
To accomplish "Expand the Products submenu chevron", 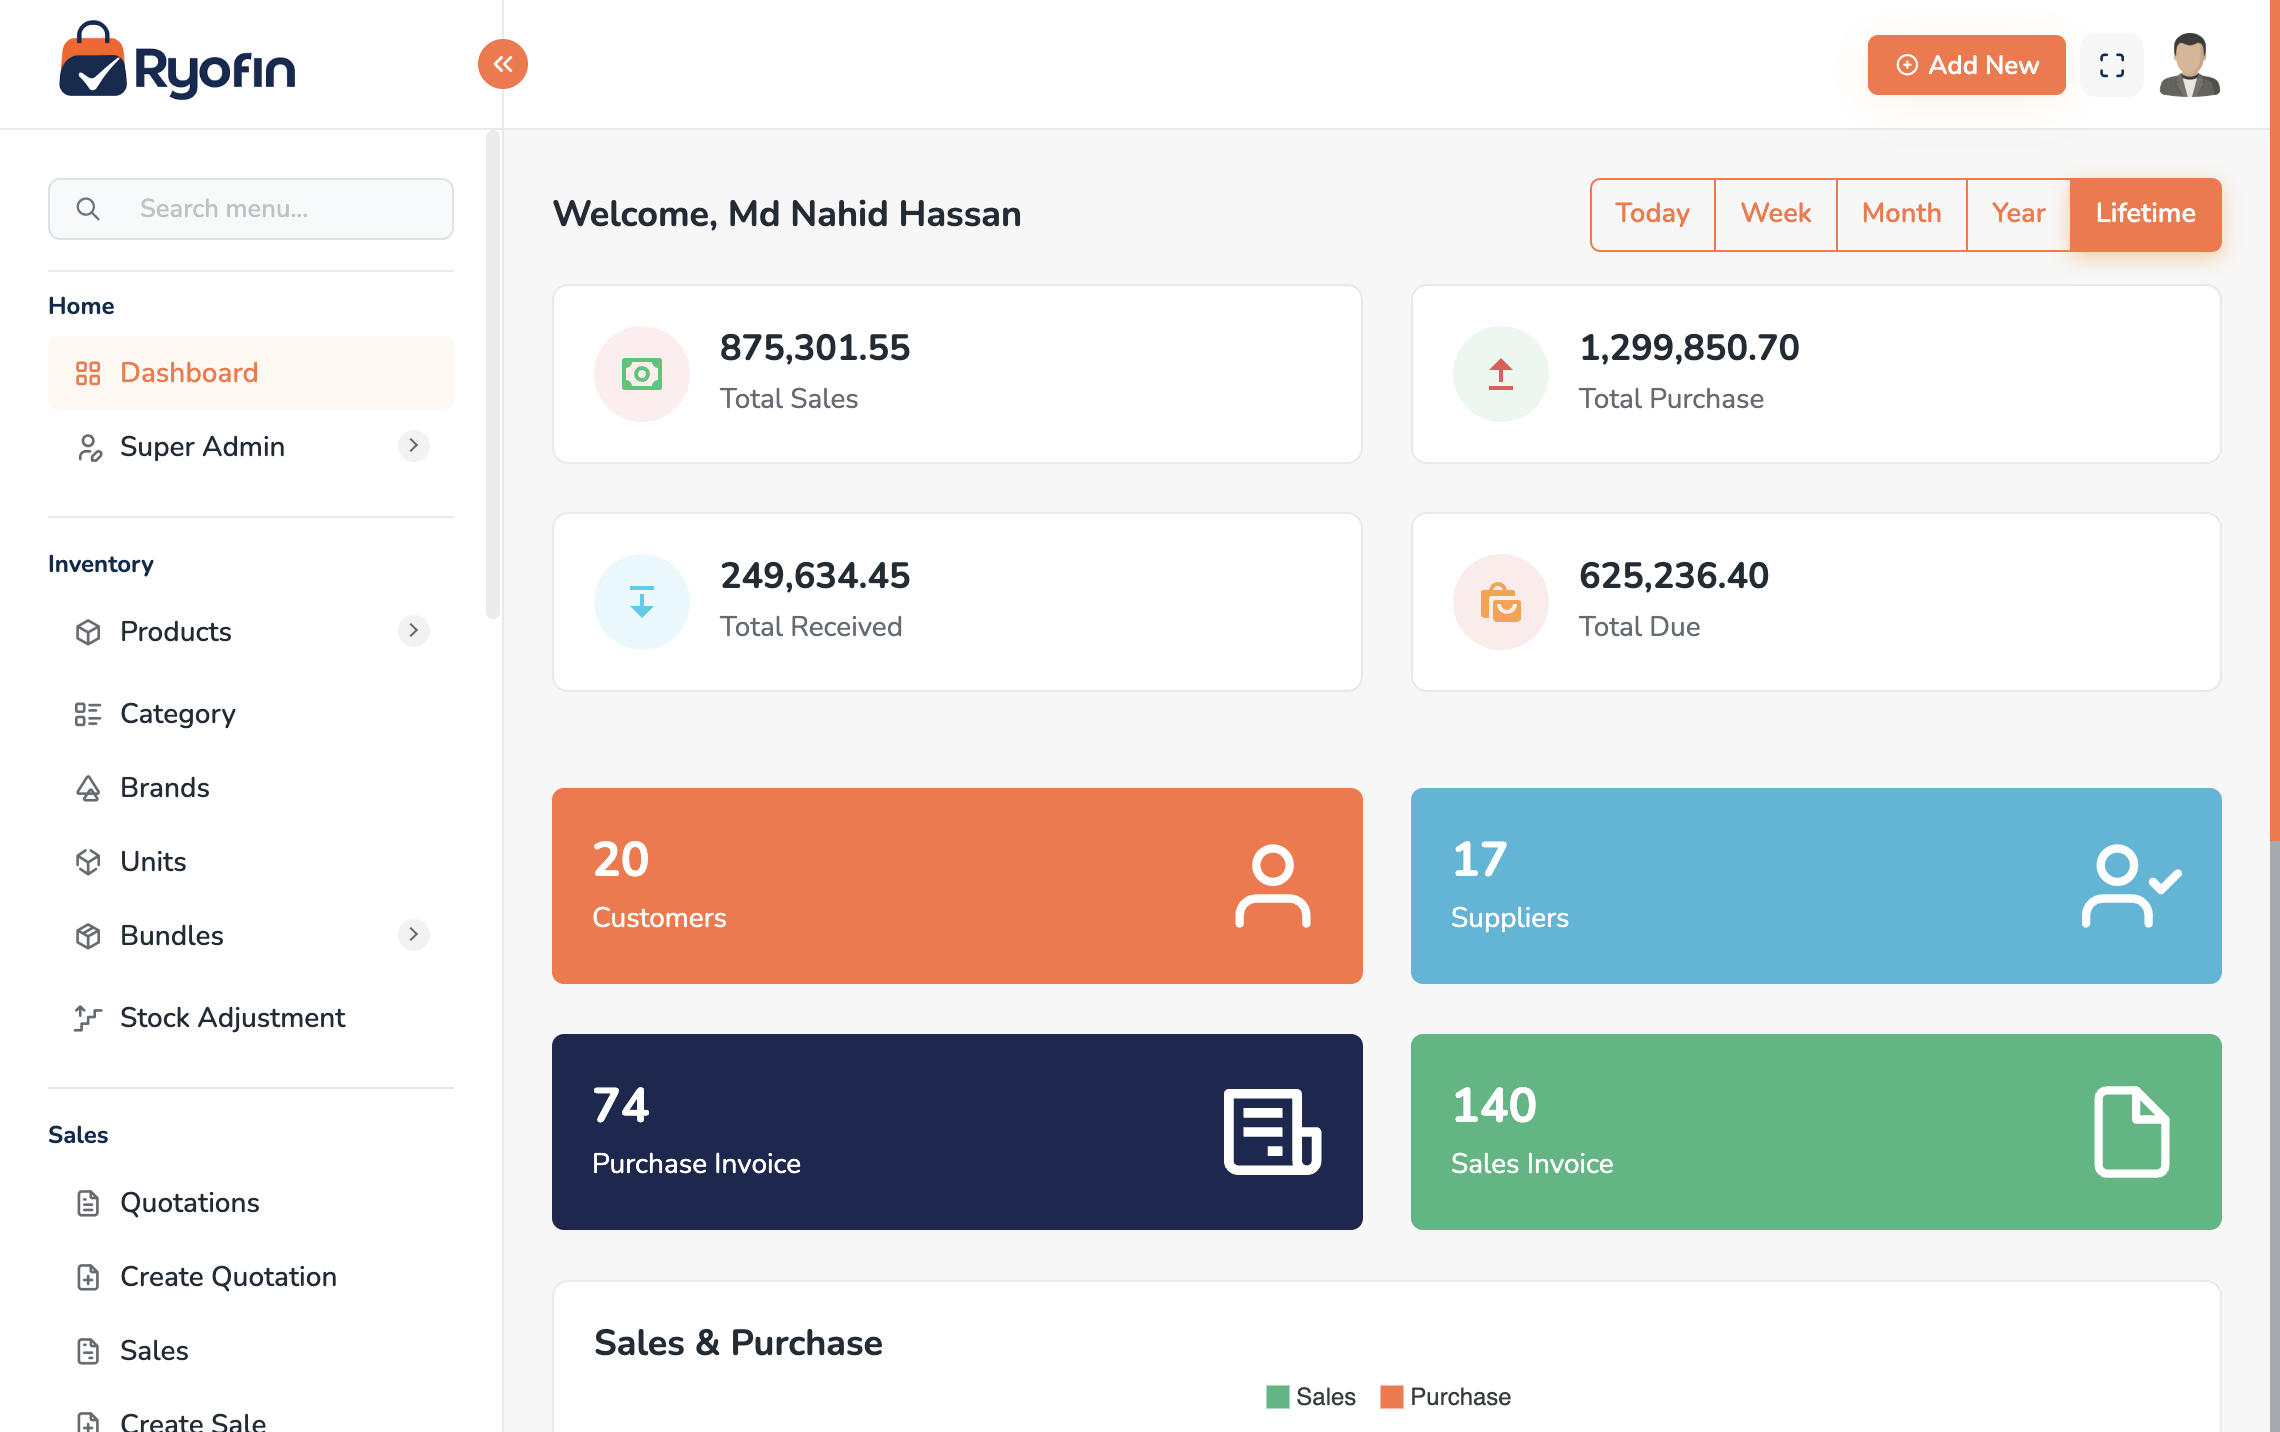I will (413, 631).
